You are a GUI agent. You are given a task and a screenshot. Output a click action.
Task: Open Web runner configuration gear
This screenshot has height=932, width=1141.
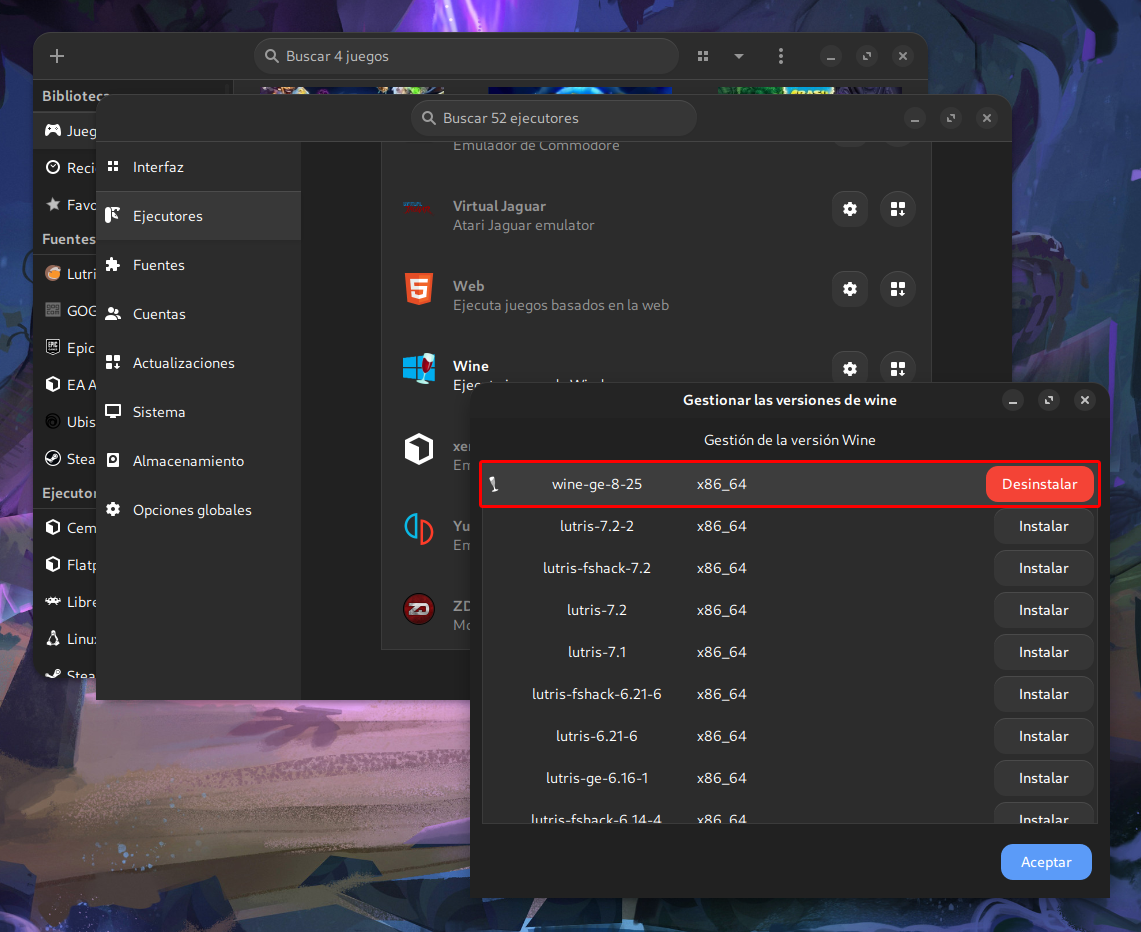(849, 290)
